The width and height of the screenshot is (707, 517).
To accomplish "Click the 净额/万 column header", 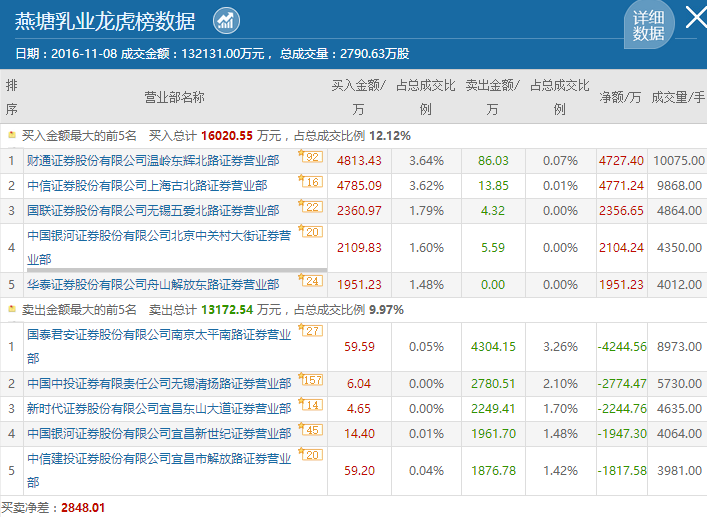I will pyautogui.click(x=620, y=97).
